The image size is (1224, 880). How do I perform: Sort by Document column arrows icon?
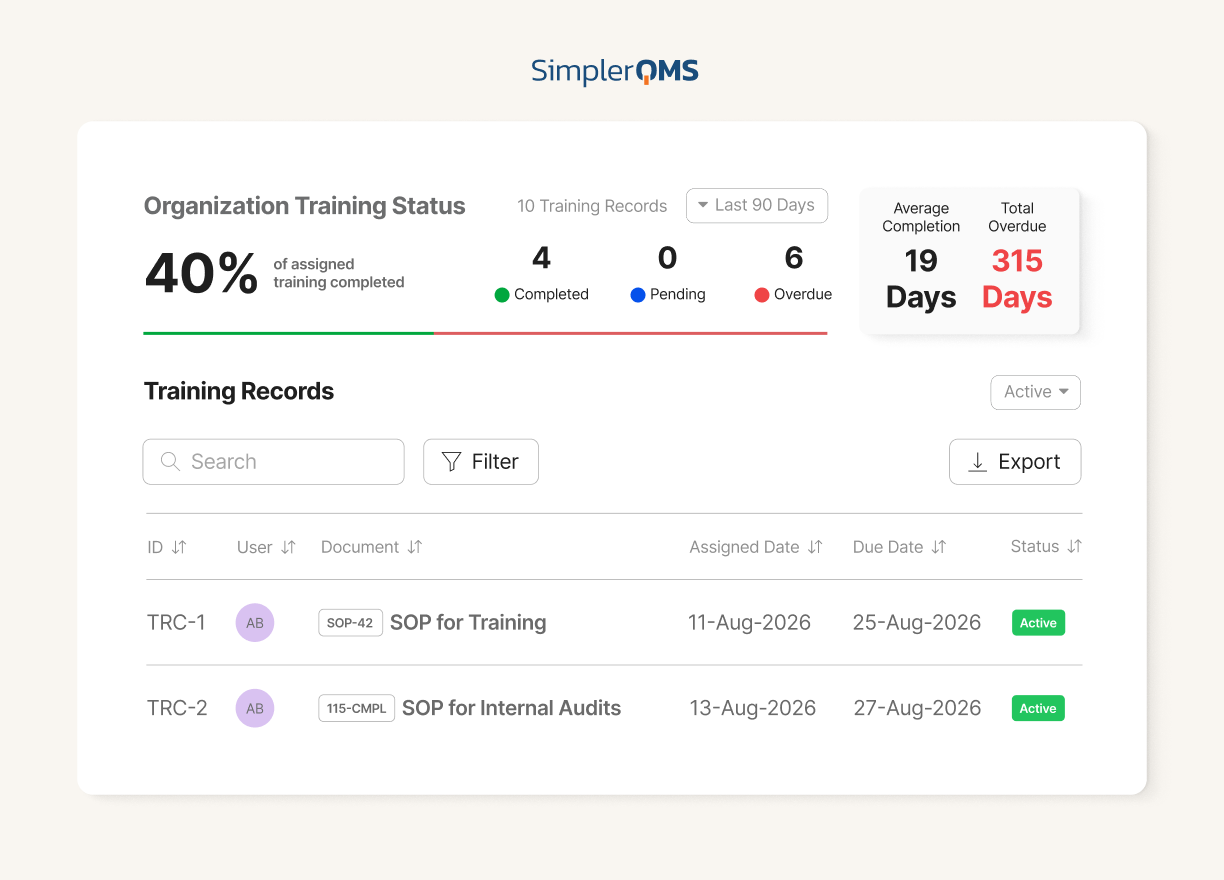[x=415, y=547]
